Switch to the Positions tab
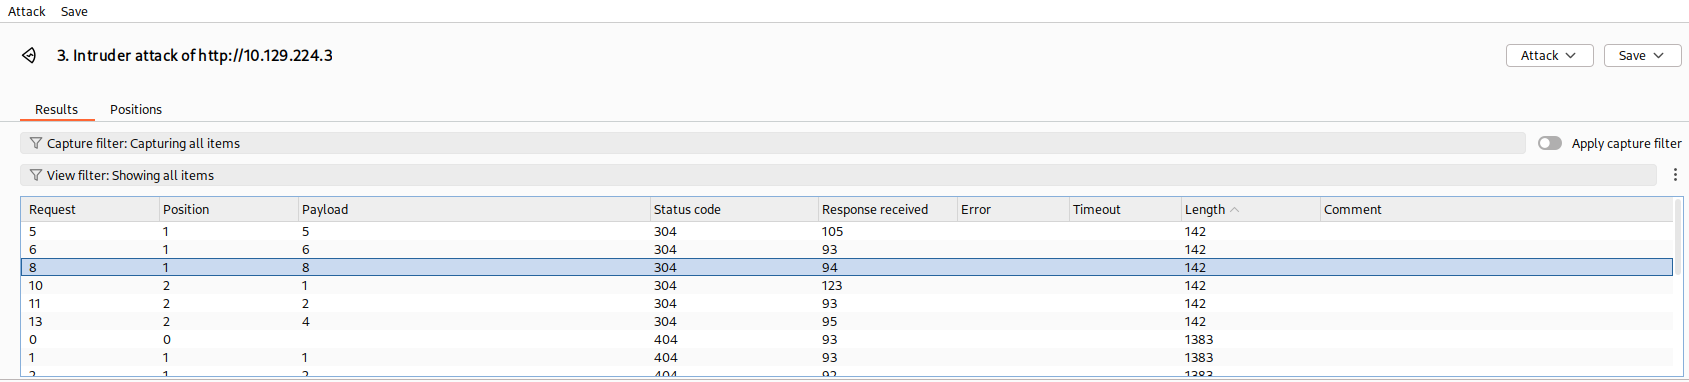Image resolution: width=1689 pixels, height=382 pixels. coord(136,109)
